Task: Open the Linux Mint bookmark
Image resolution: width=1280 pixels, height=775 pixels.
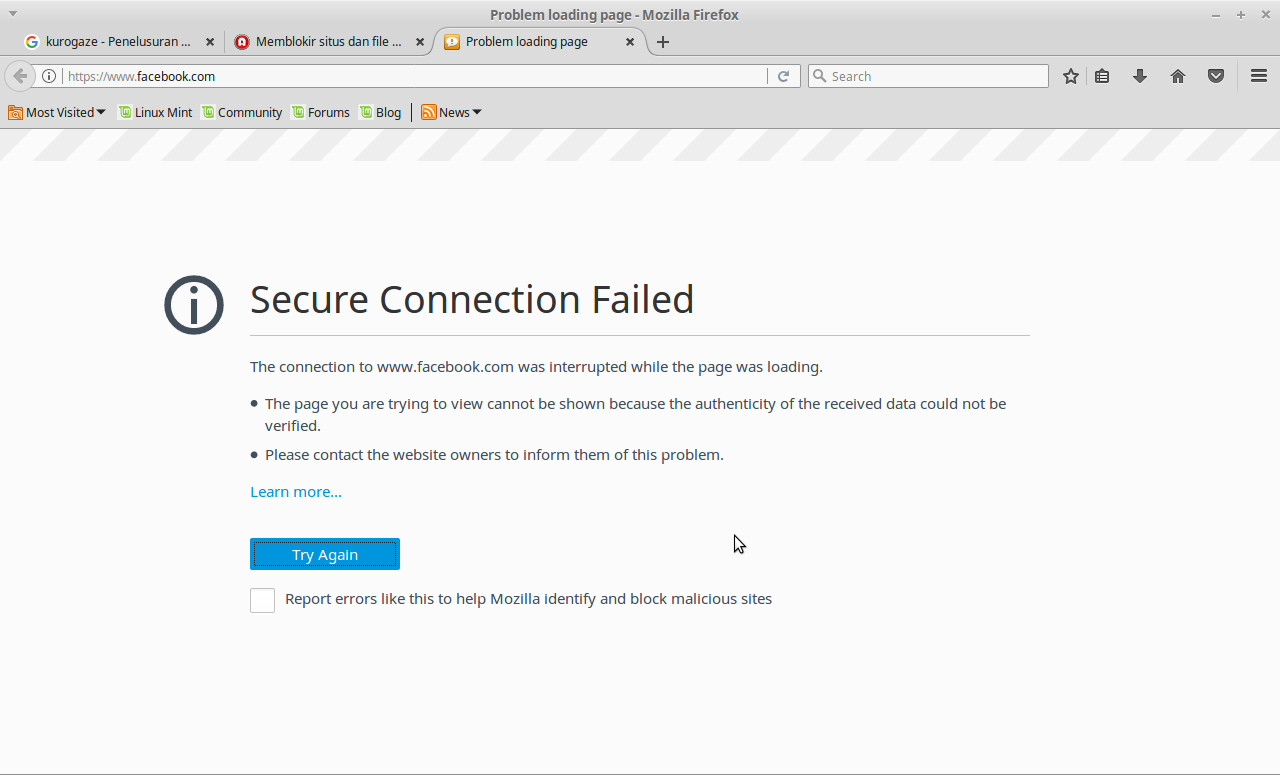Action: click(x=155, y=112)
